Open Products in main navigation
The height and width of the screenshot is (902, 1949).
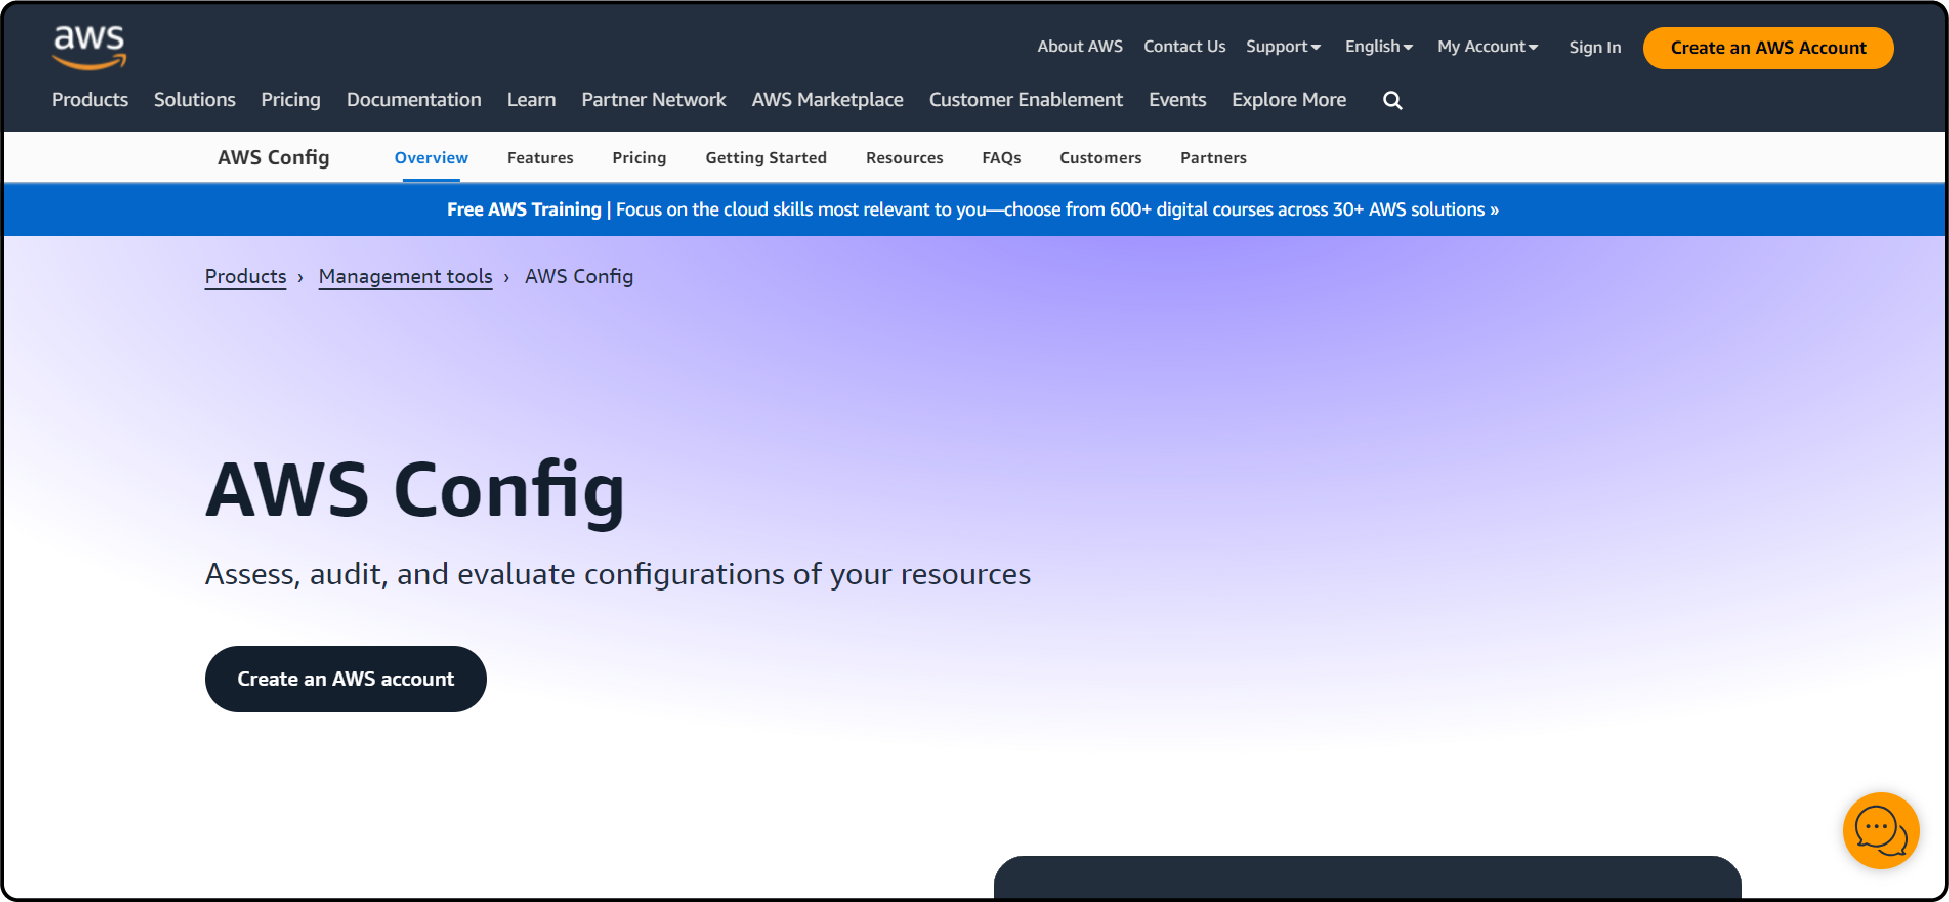tap(90, 100)
